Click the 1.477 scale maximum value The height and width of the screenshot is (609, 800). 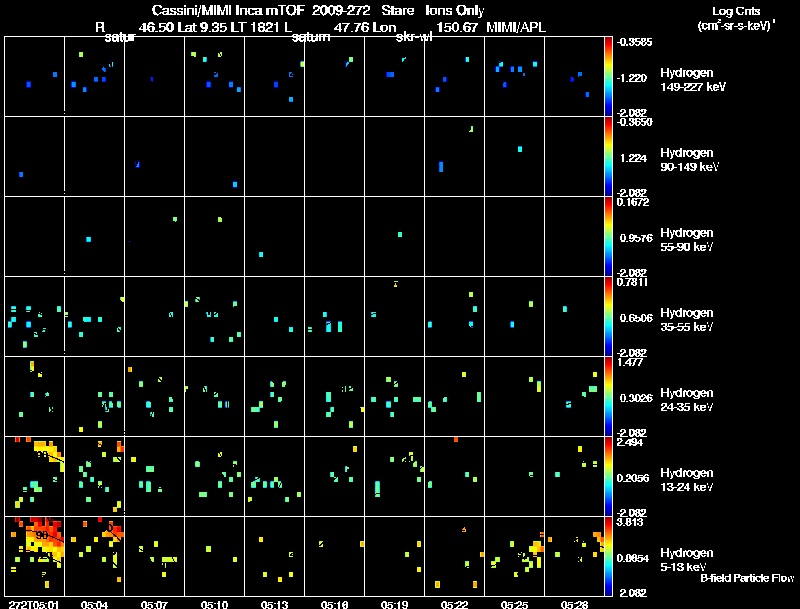(630, 362)
